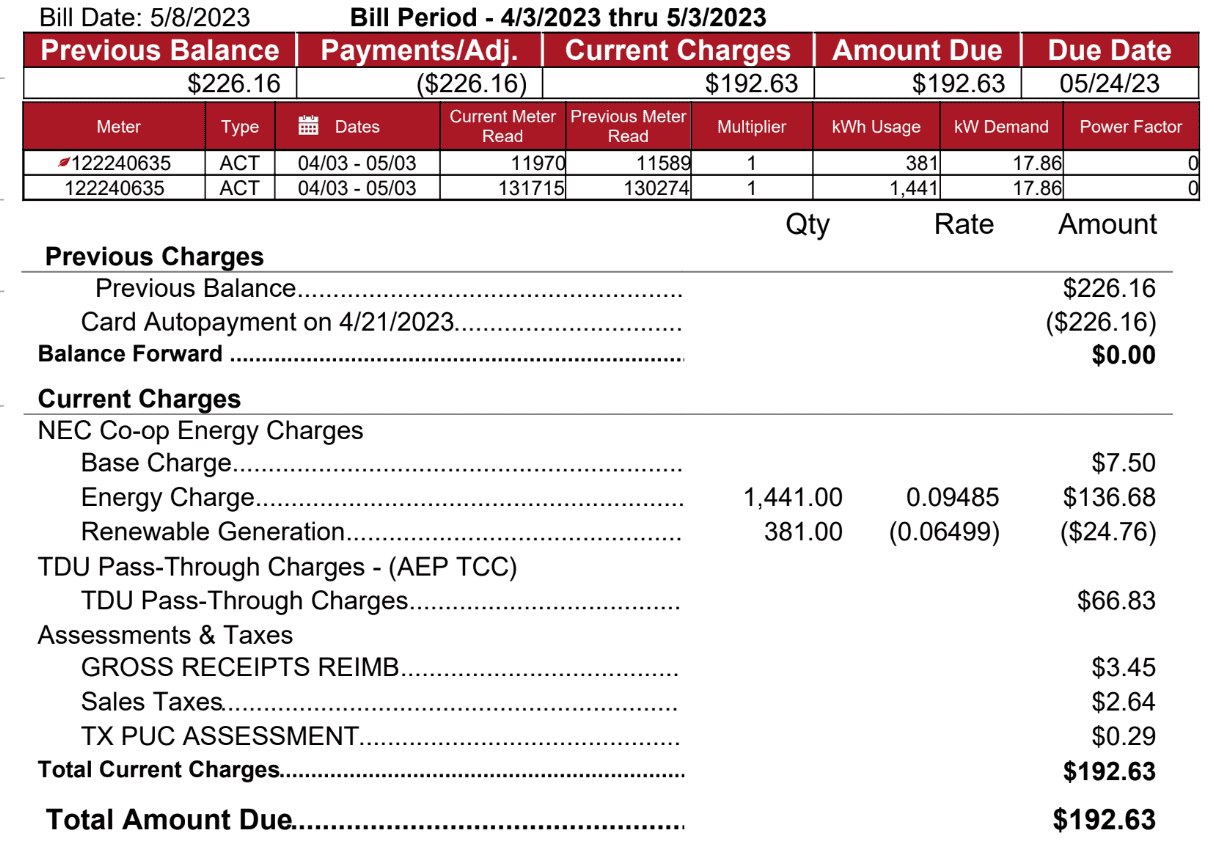Select the Power Factor column header
This screenshot has height=868, width=1214.
(1130, 127)
